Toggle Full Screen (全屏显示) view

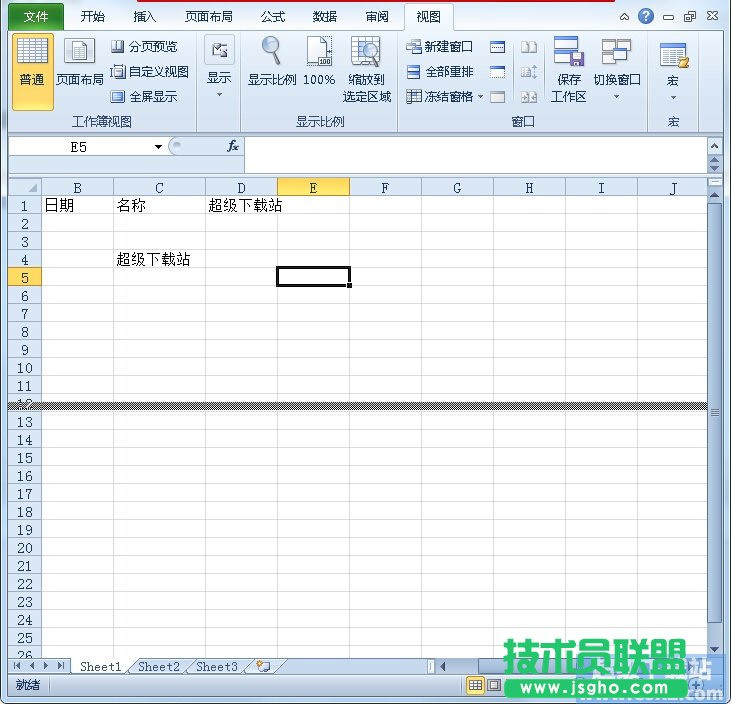(144, 97)
